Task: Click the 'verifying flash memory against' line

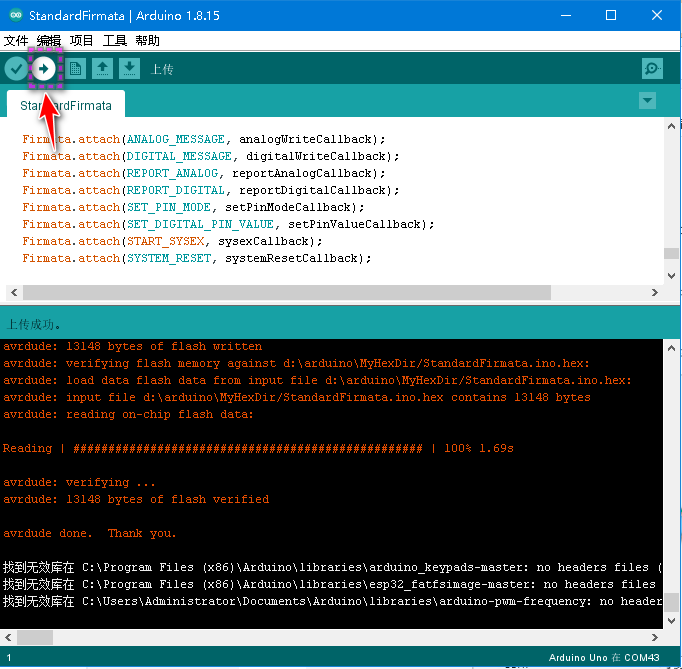Action: (296, 364)
